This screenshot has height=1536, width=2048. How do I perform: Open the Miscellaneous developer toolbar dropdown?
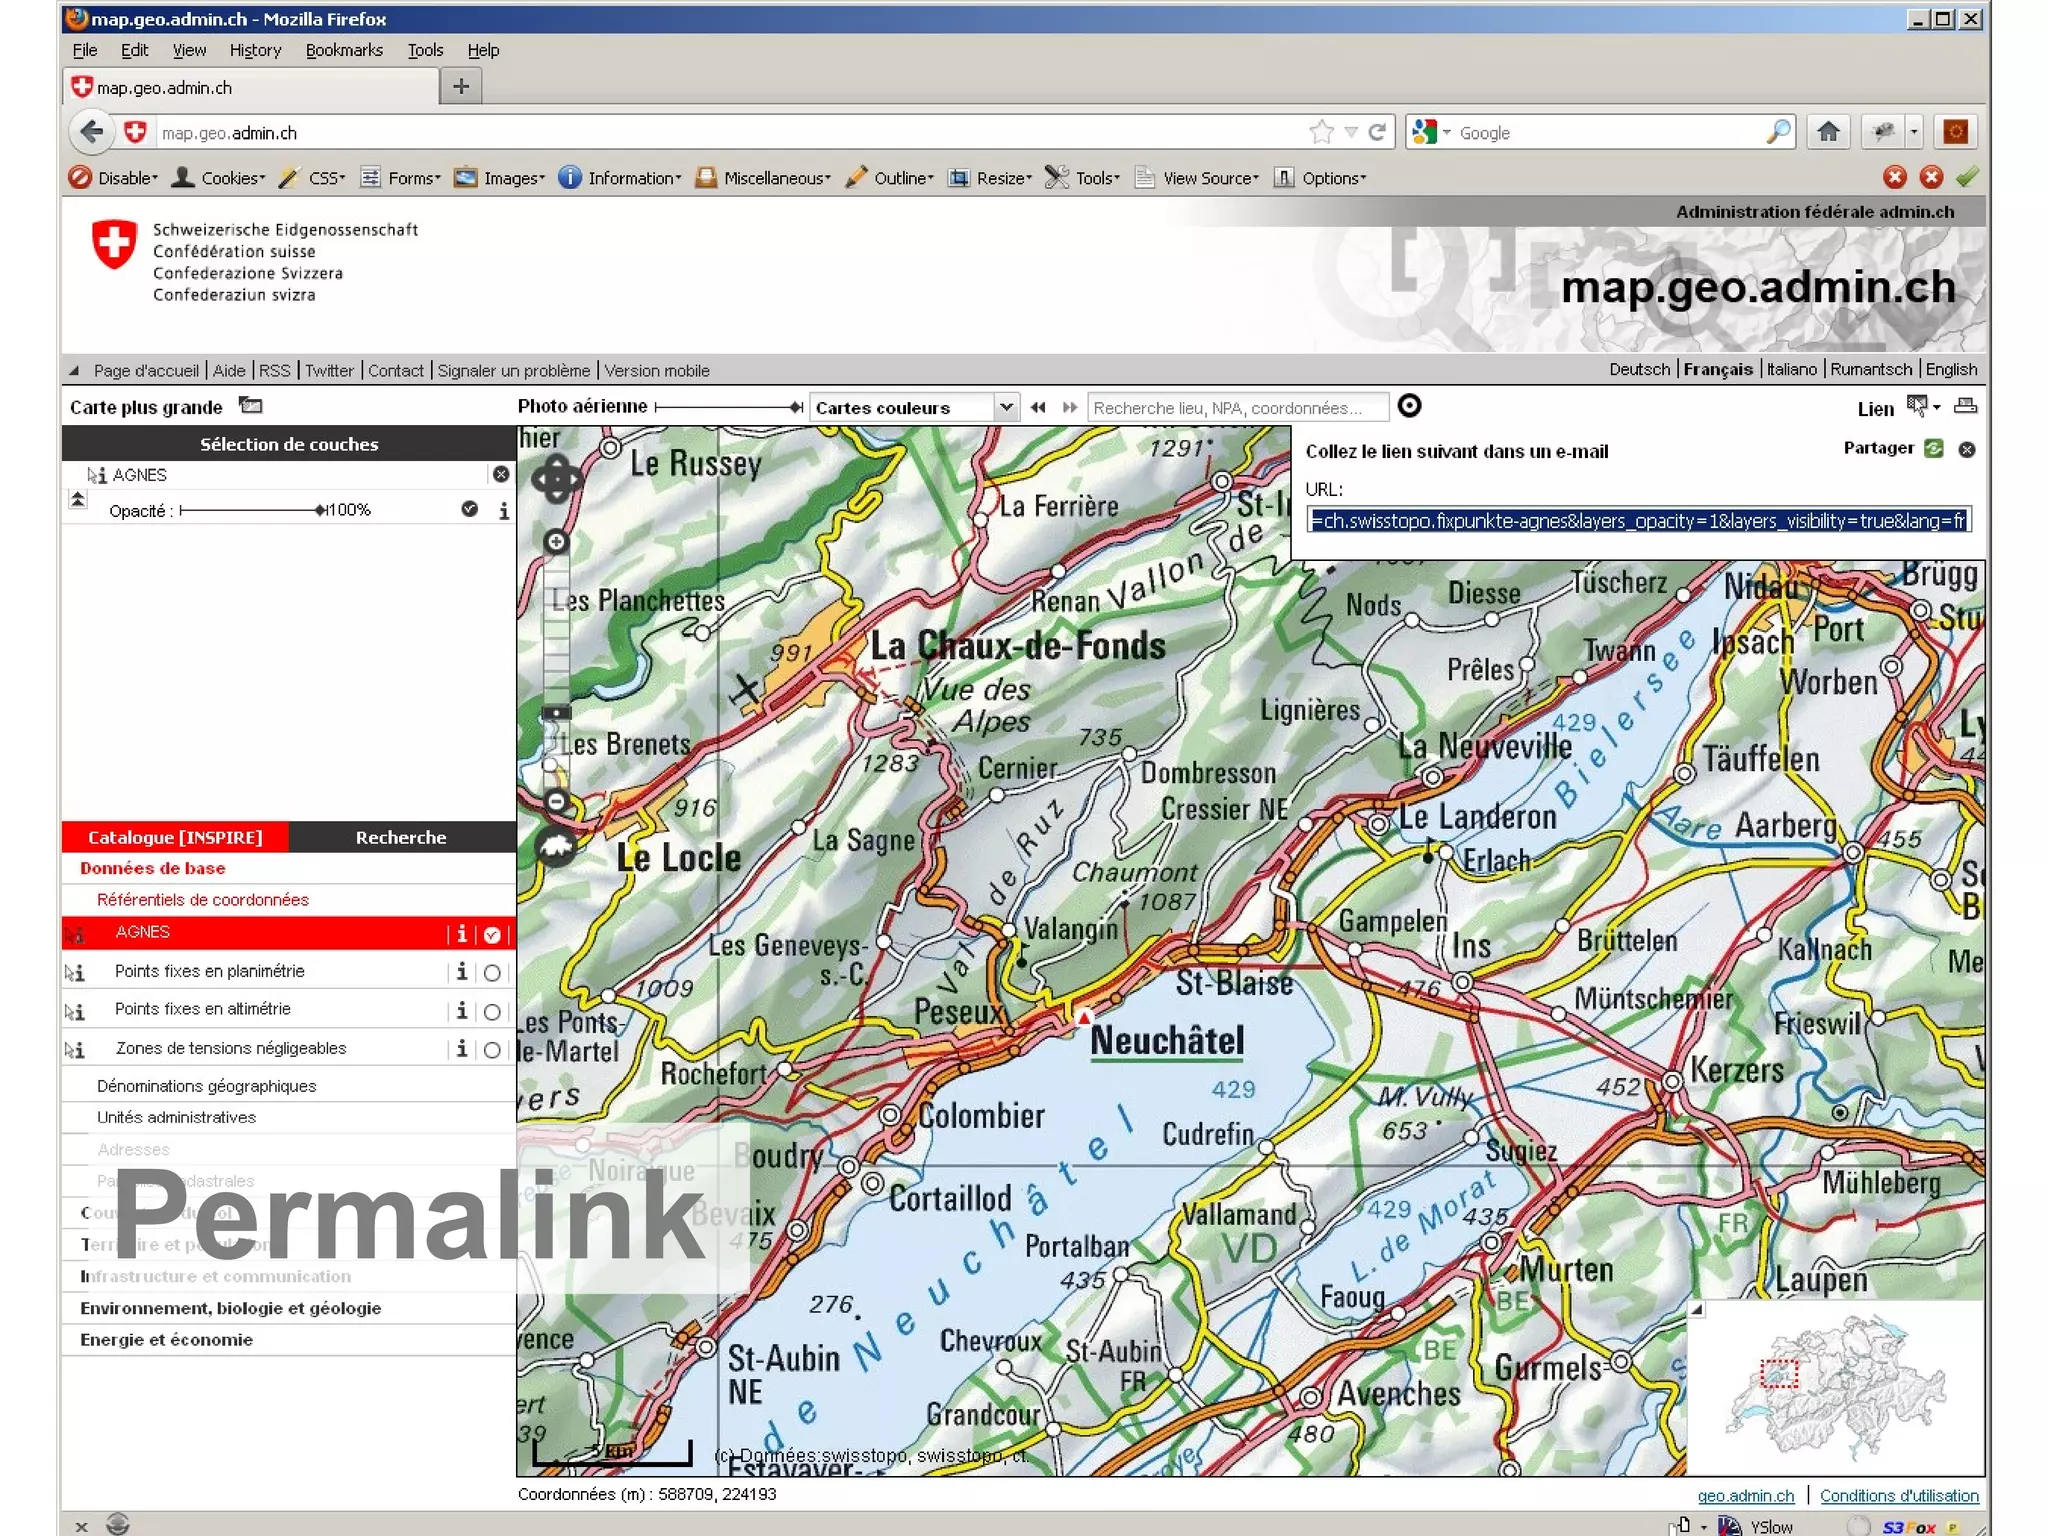(765, 177)
